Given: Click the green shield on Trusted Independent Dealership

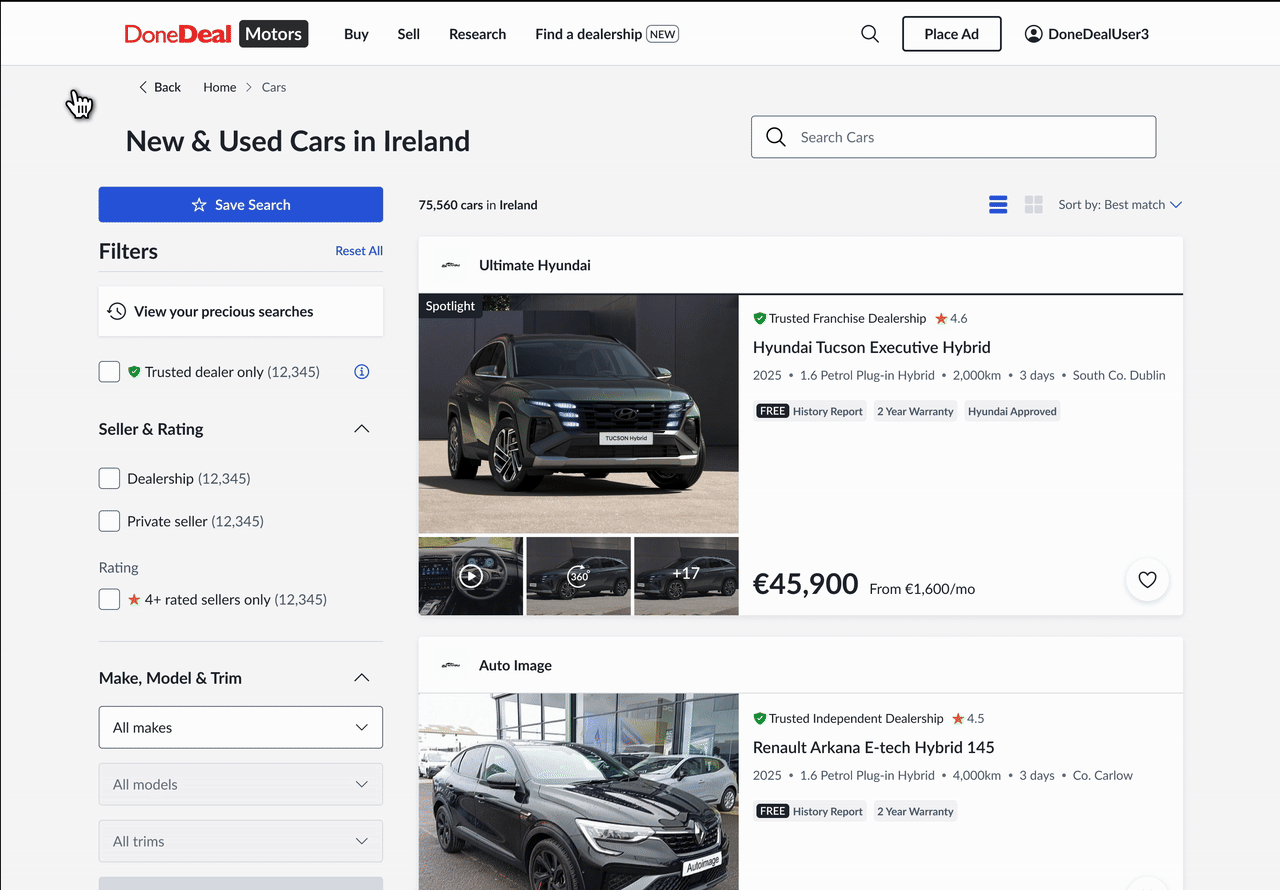Looking at the screenshot, I should tap(760, 718).
